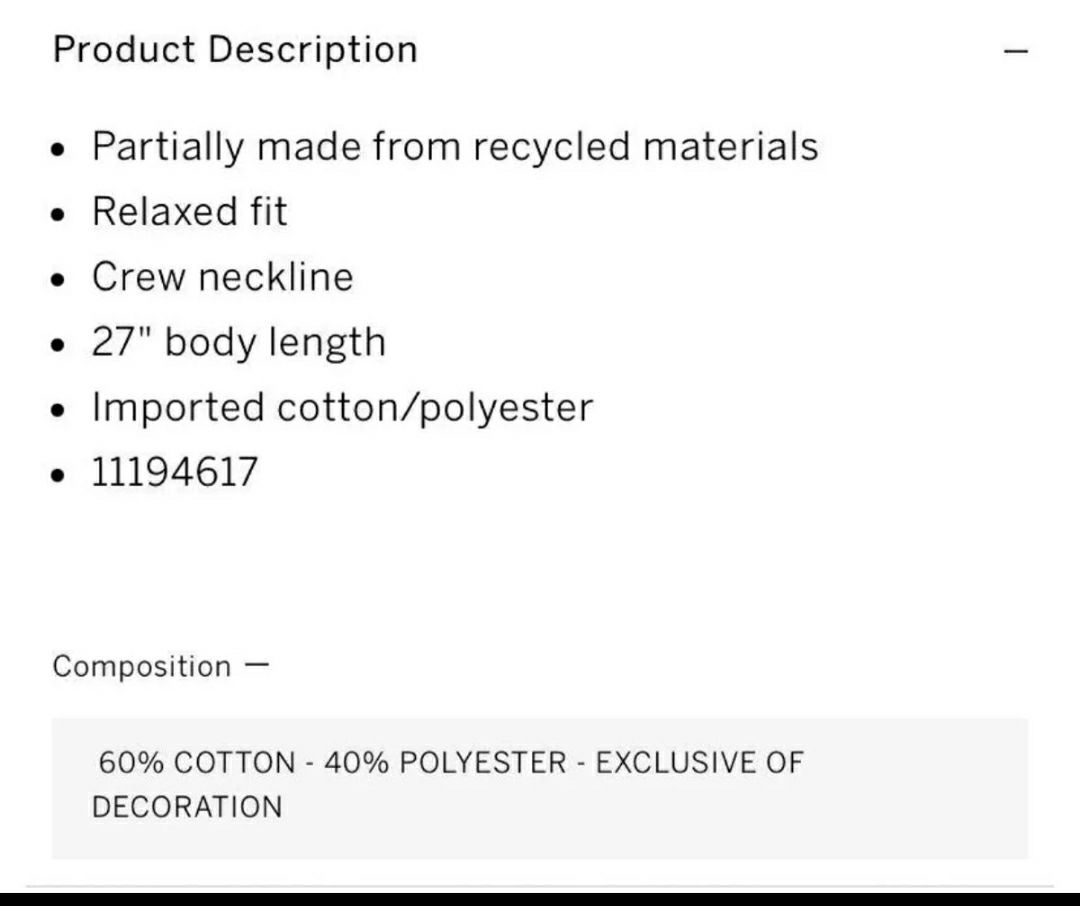Click the bullet beside 11194617
The width and height of the screenshot is (1080, 906).
tap(58, 475)
